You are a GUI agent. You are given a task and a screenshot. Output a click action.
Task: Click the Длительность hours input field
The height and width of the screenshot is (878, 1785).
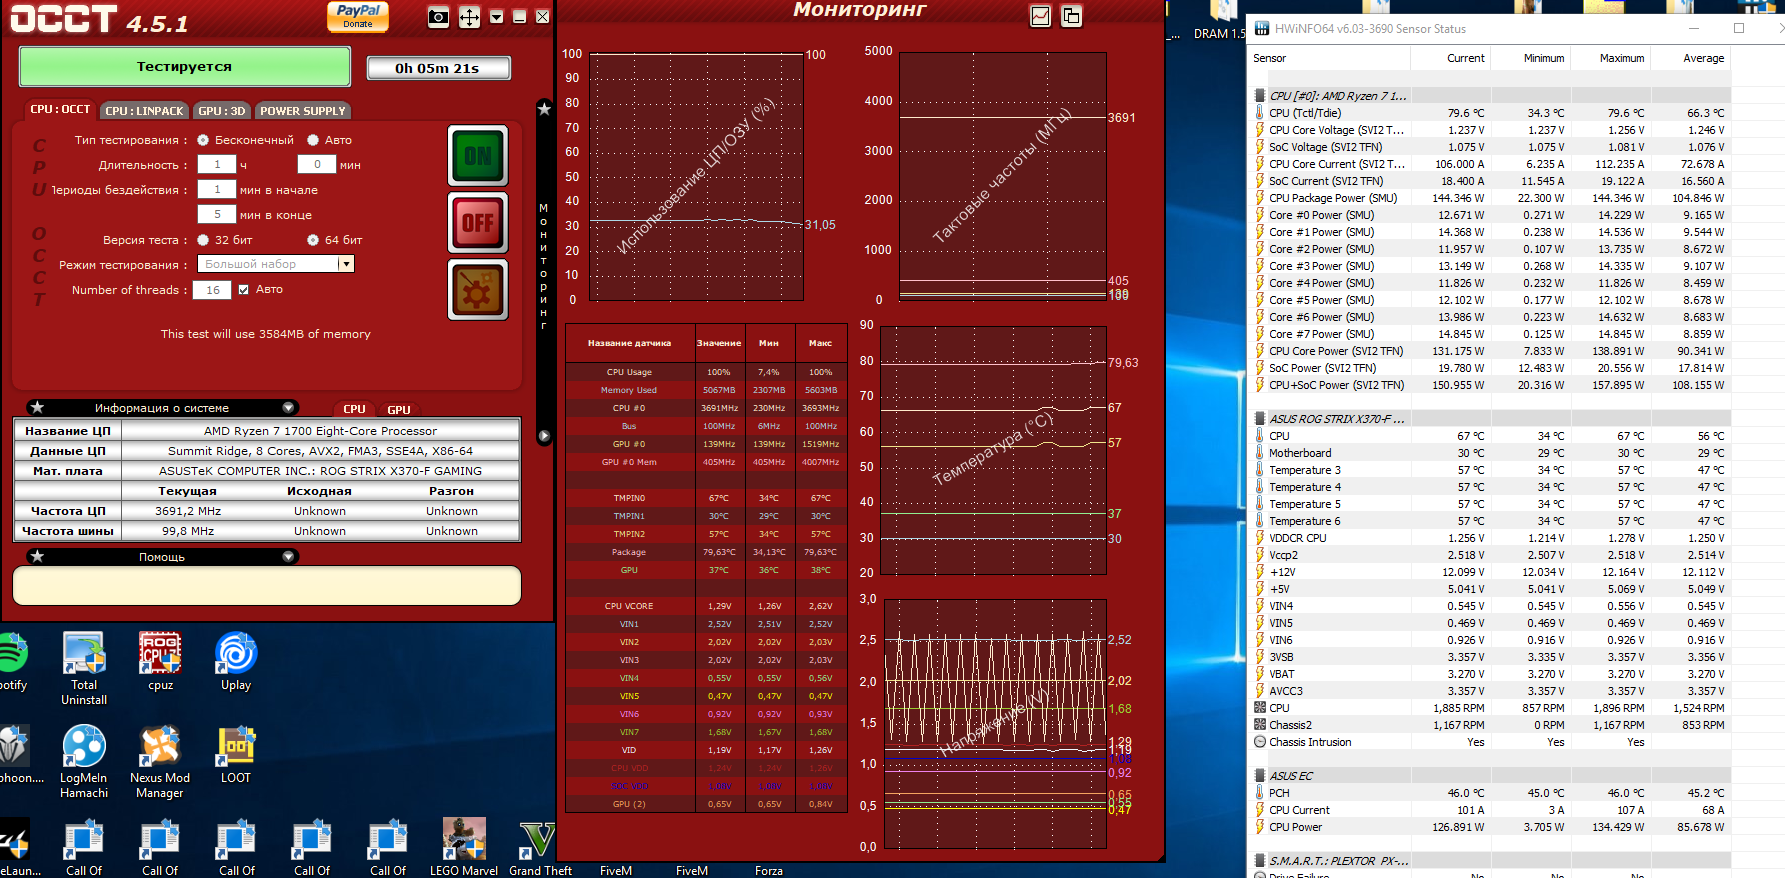217,164
